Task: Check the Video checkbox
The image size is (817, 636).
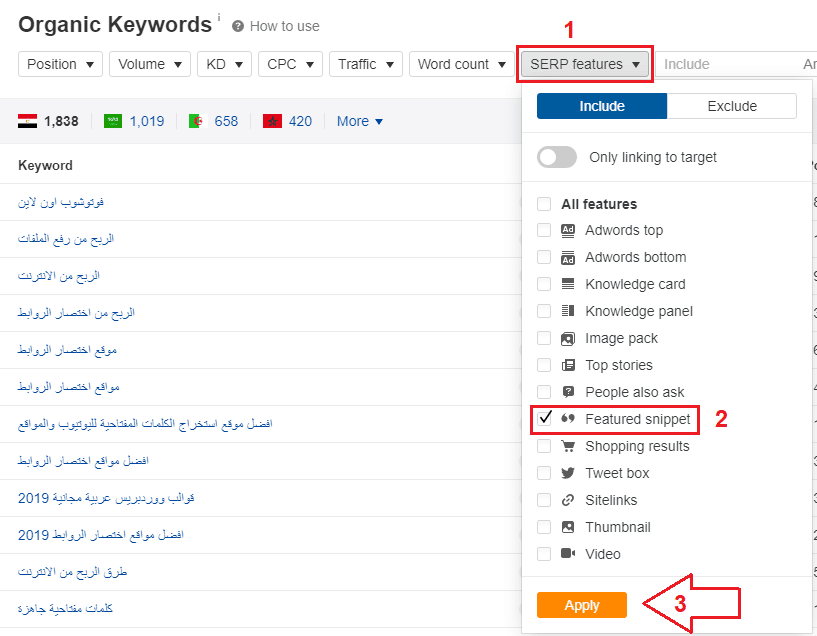Action: coord(544,554)
